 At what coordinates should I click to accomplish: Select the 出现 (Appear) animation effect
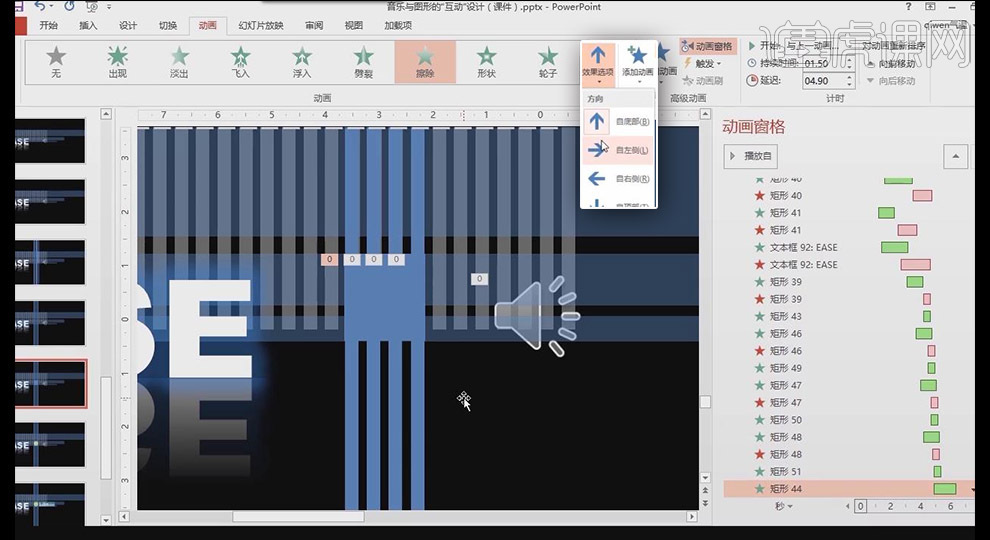coord(118,61)
